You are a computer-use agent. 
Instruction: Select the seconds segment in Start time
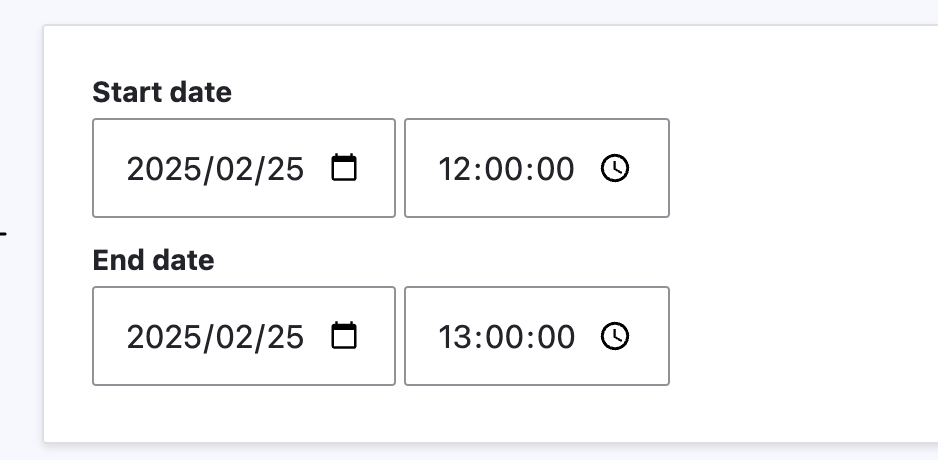click(555, 169)
